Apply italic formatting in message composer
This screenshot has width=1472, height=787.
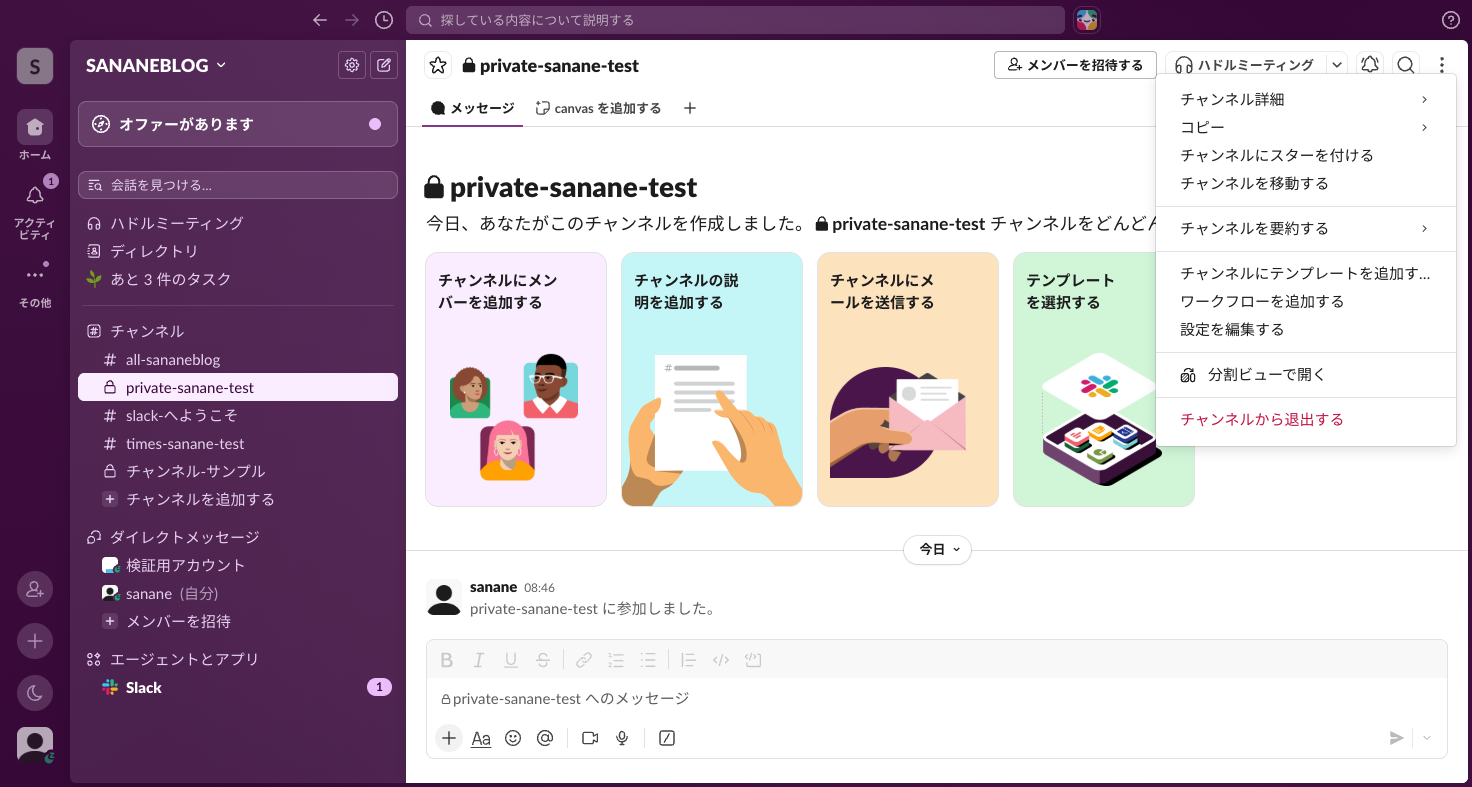[479, 660]
